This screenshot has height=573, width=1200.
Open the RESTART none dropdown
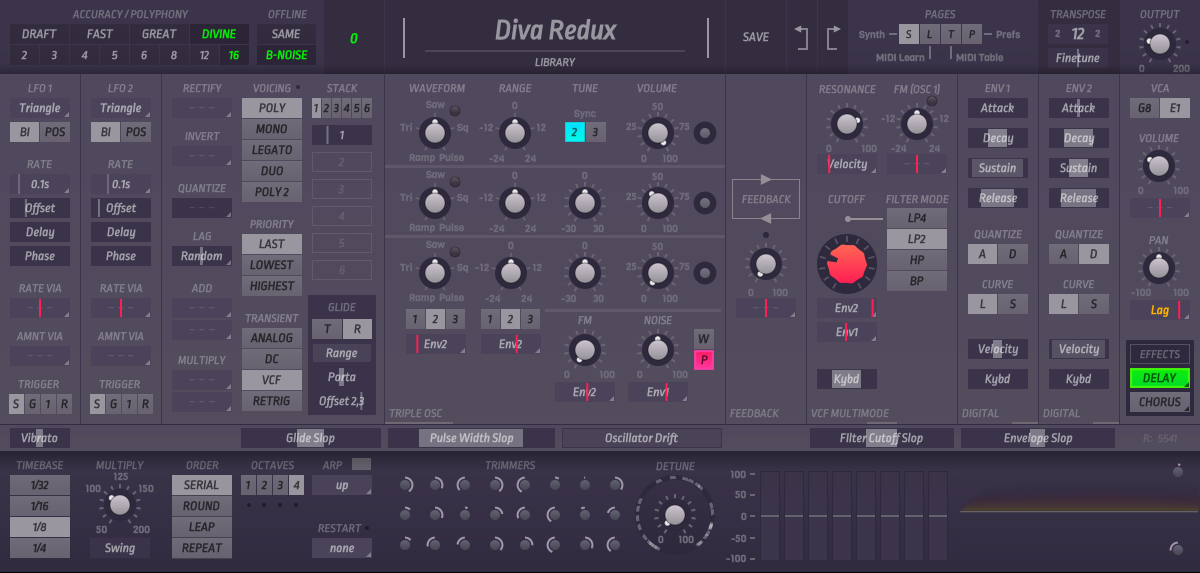click(x=342, y=548)
